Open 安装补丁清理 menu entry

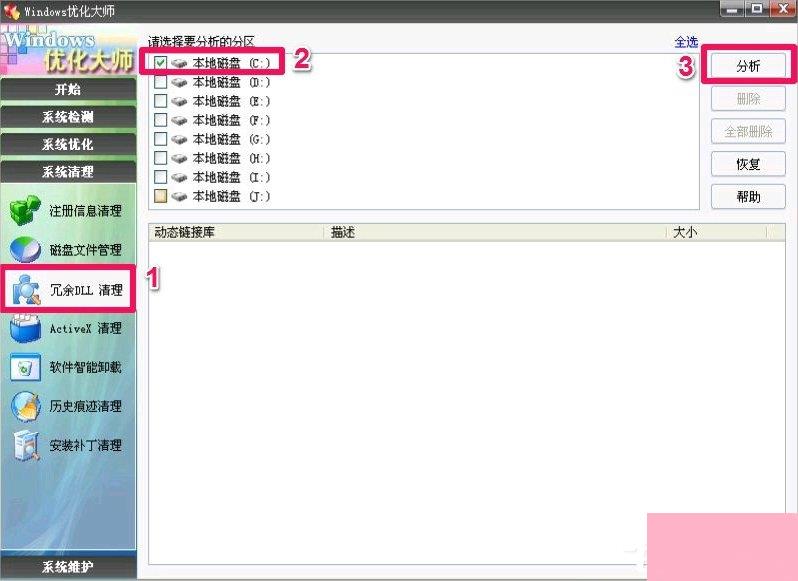(86, 445)
